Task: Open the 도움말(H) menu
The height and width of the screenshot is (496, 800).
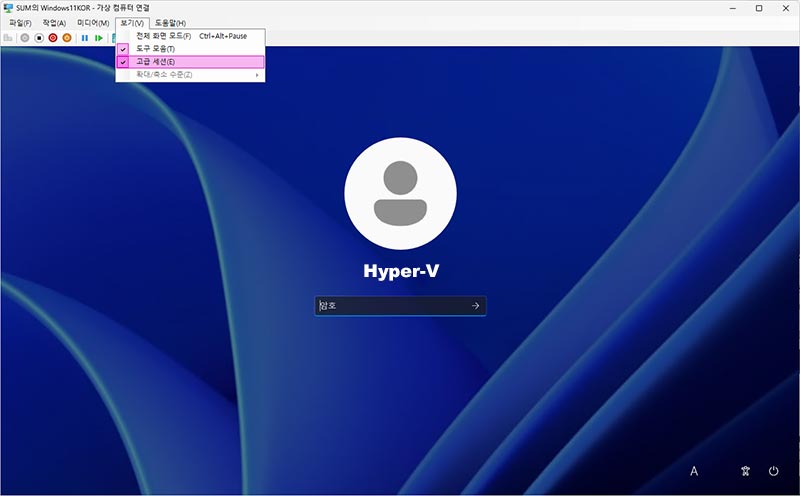Action: (x=170, y=23)
